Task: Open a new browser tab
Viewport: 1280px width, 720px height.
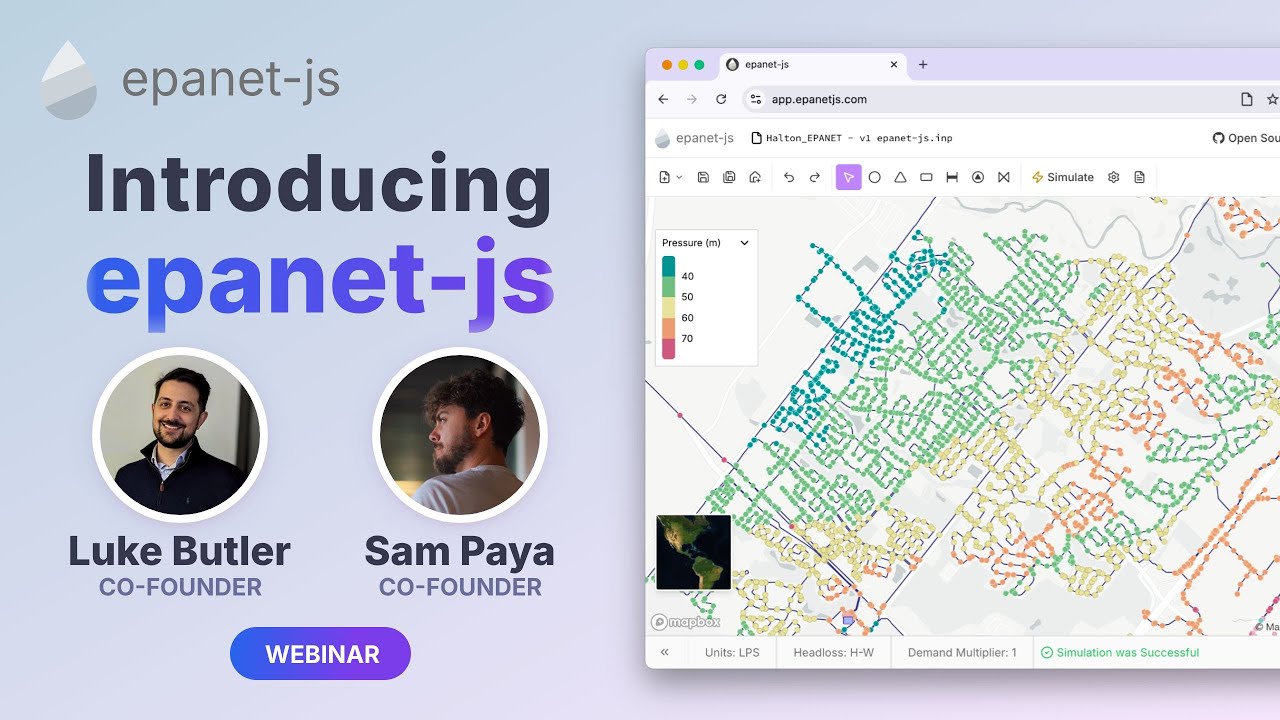Action: (923, 64)
